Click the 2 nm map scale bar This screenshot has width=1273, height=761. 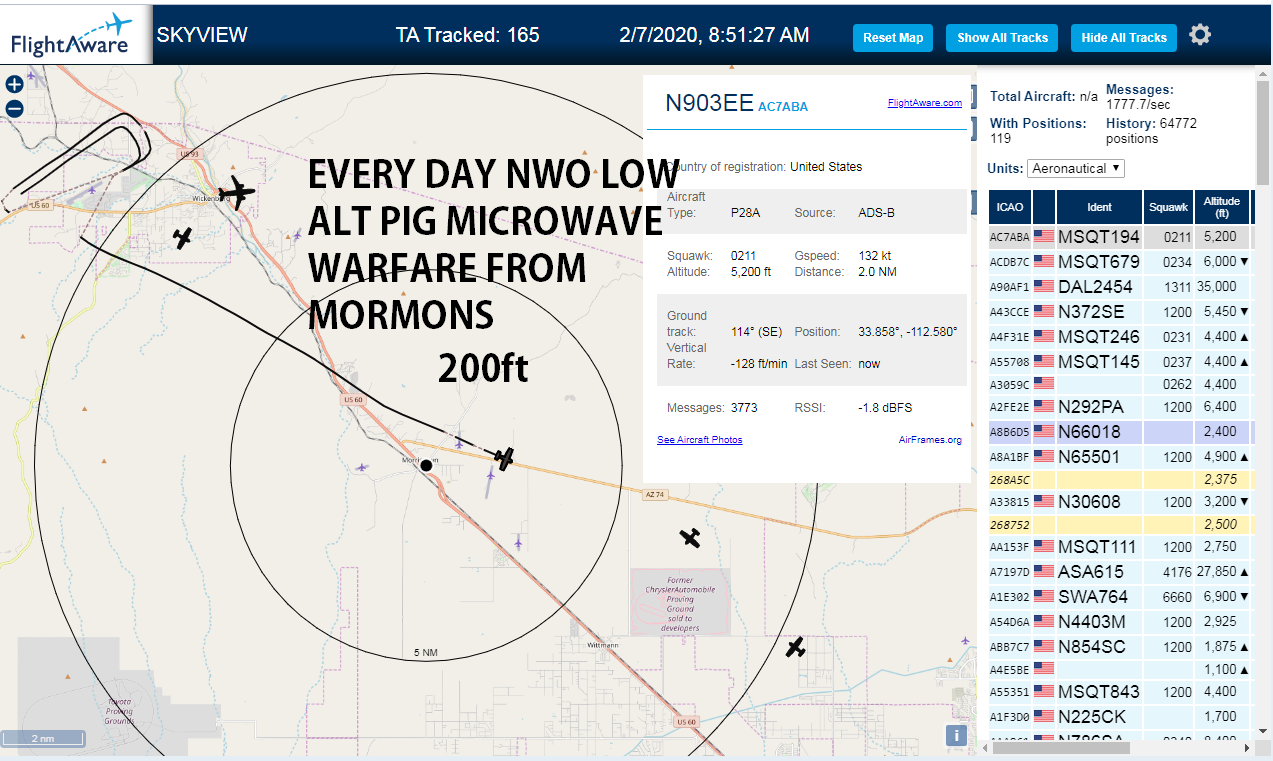point(43,739)
